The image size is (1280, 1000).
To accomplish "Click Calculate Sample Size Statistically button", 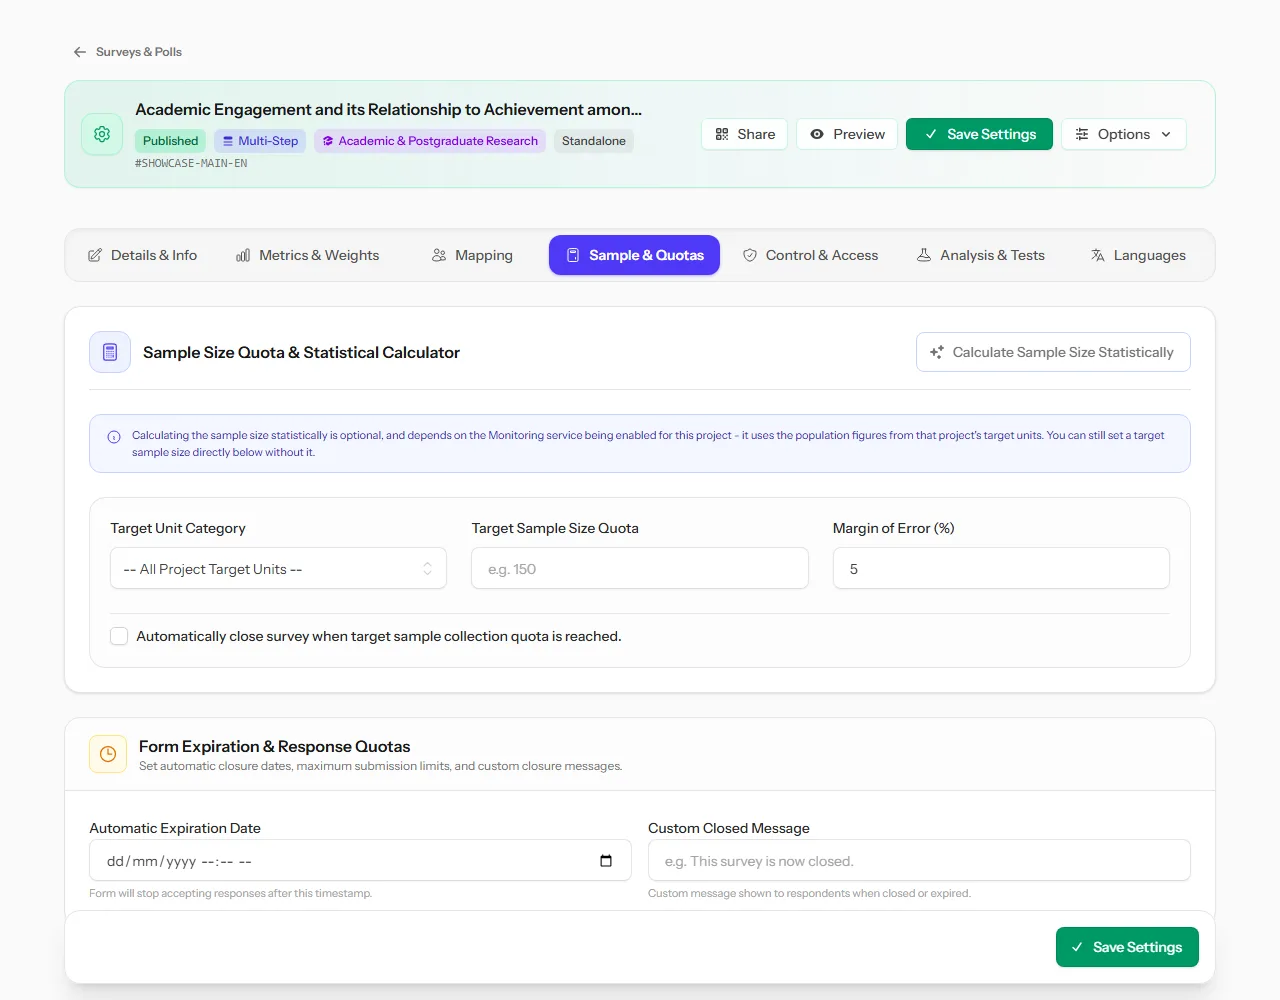I will pos(1053,352).
